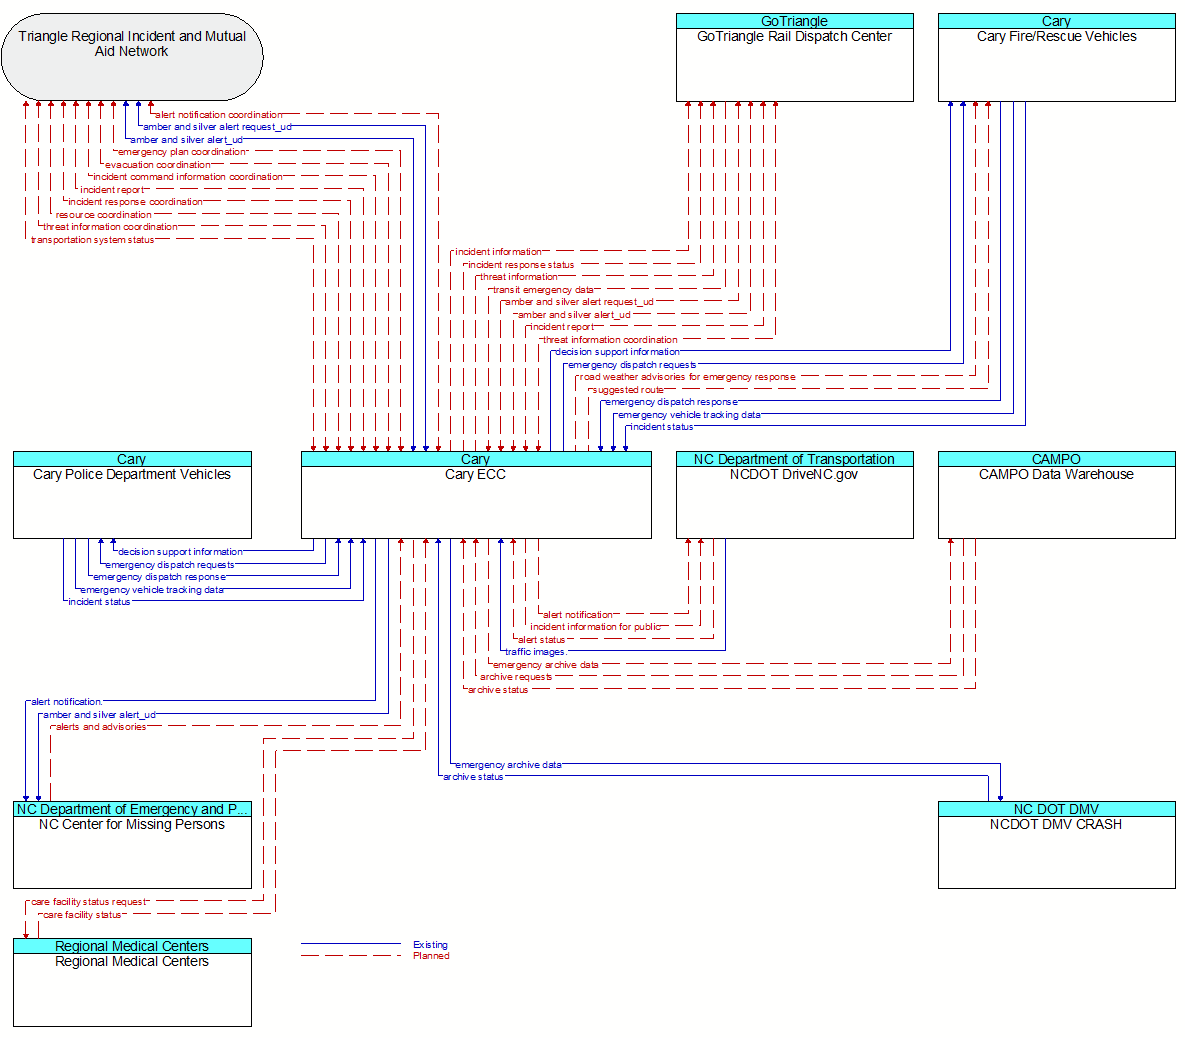Image resolution: width=1185 pixels, height=1038 pixels.
Task: Click the 'CAMPO' cyan header label
Action: [x=1057, y=459]
